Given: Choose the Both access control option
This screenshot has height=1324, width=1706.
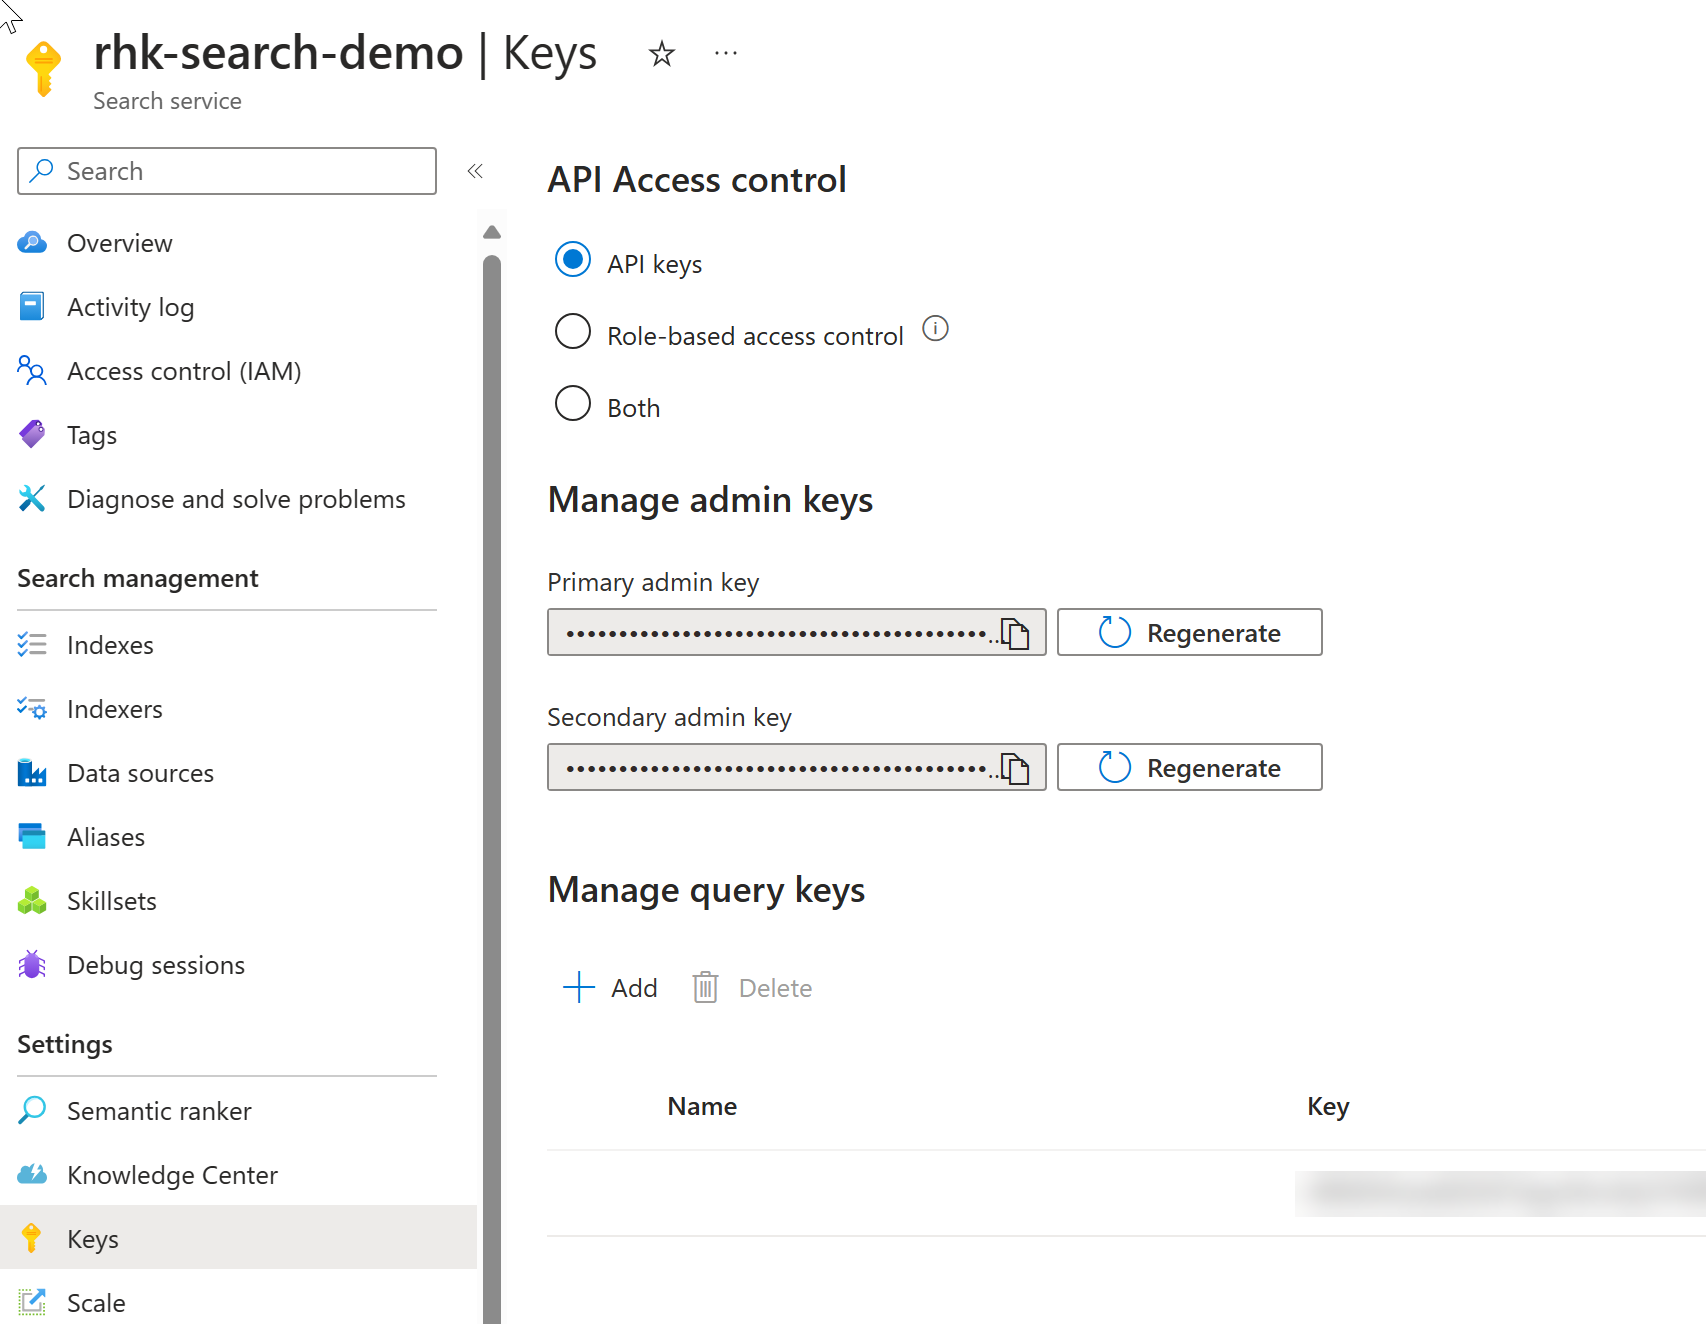Looking at the screenshot, I should pyautogui.click(x=573, y=404).
